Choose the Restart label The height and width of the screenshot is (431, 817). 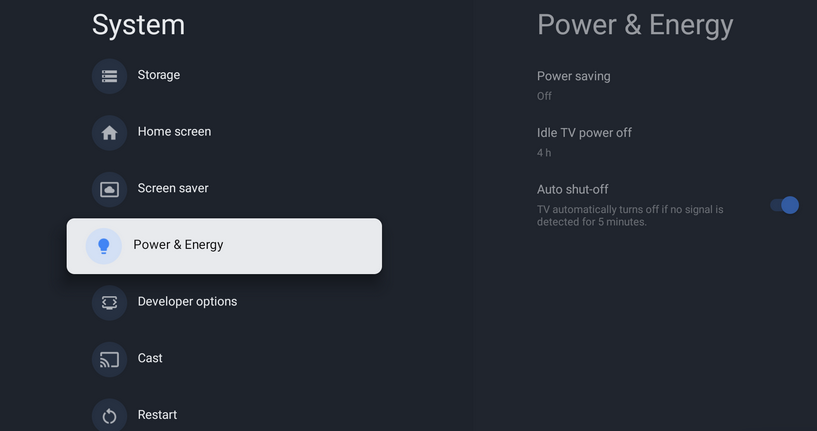[157, 415]
